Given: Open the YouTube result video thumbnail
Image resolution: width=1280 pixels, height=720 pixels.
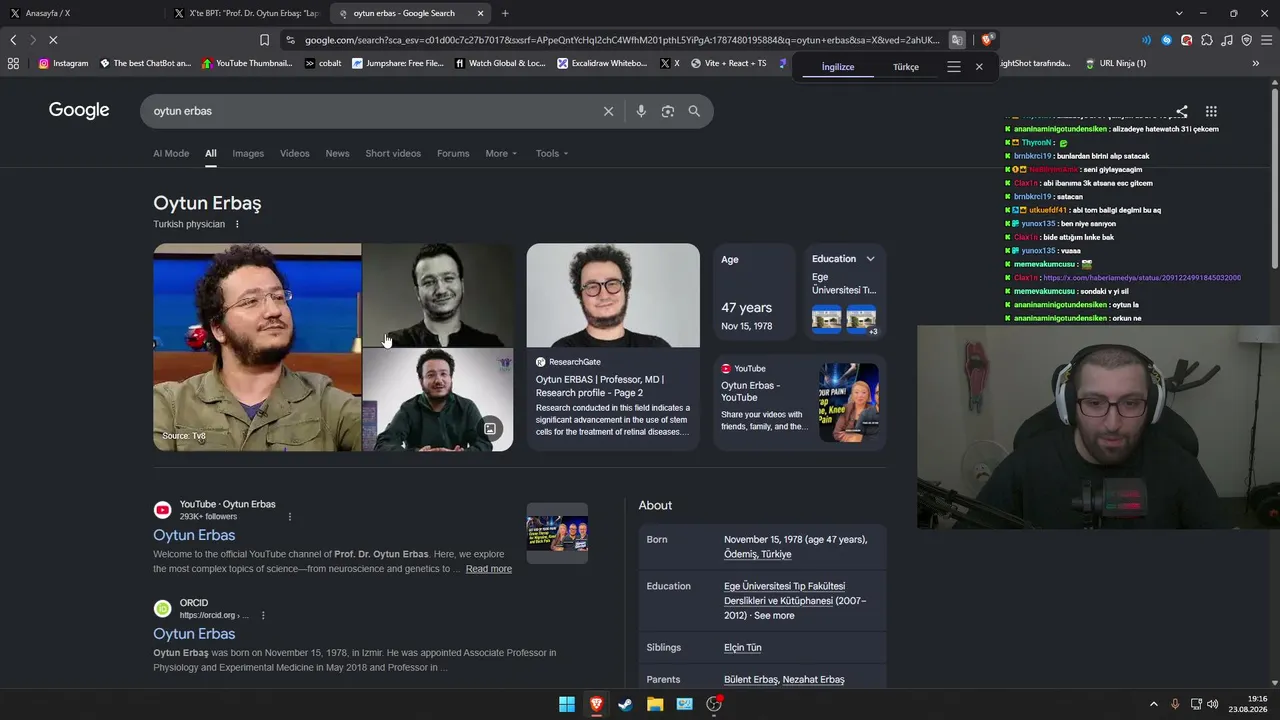Looking at the screenshot, I should pyautogui.click(x=557, y=533).
